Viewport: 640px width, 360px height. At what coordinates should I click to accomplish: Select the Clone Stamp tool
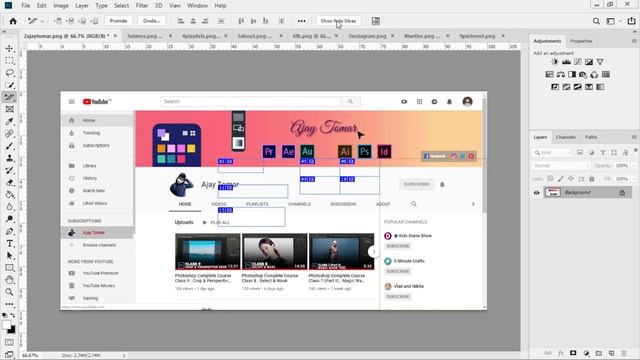click(9, 158)
